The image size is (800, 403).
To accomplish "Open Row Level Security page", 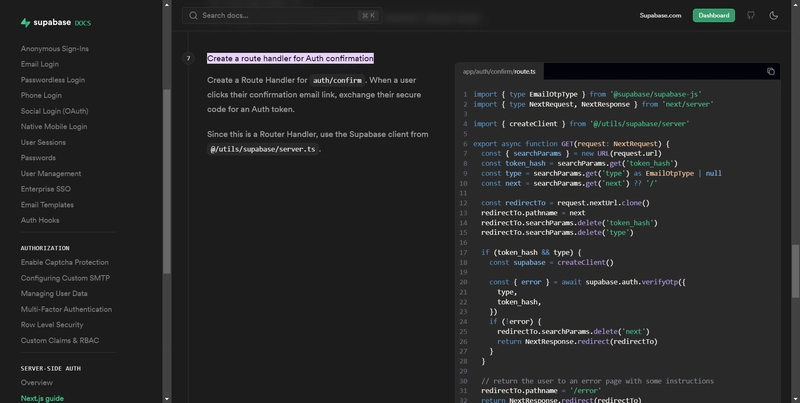I will click(52, 324).
